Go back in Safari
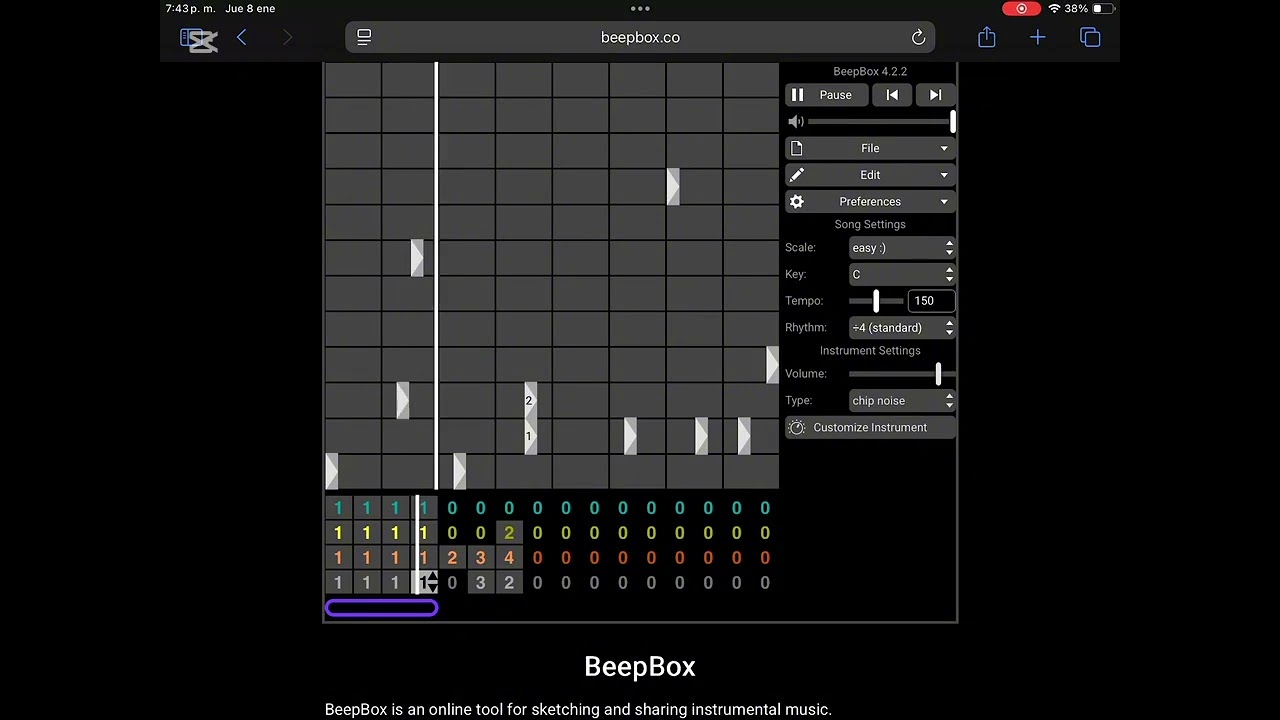 (x=241, y=38)
